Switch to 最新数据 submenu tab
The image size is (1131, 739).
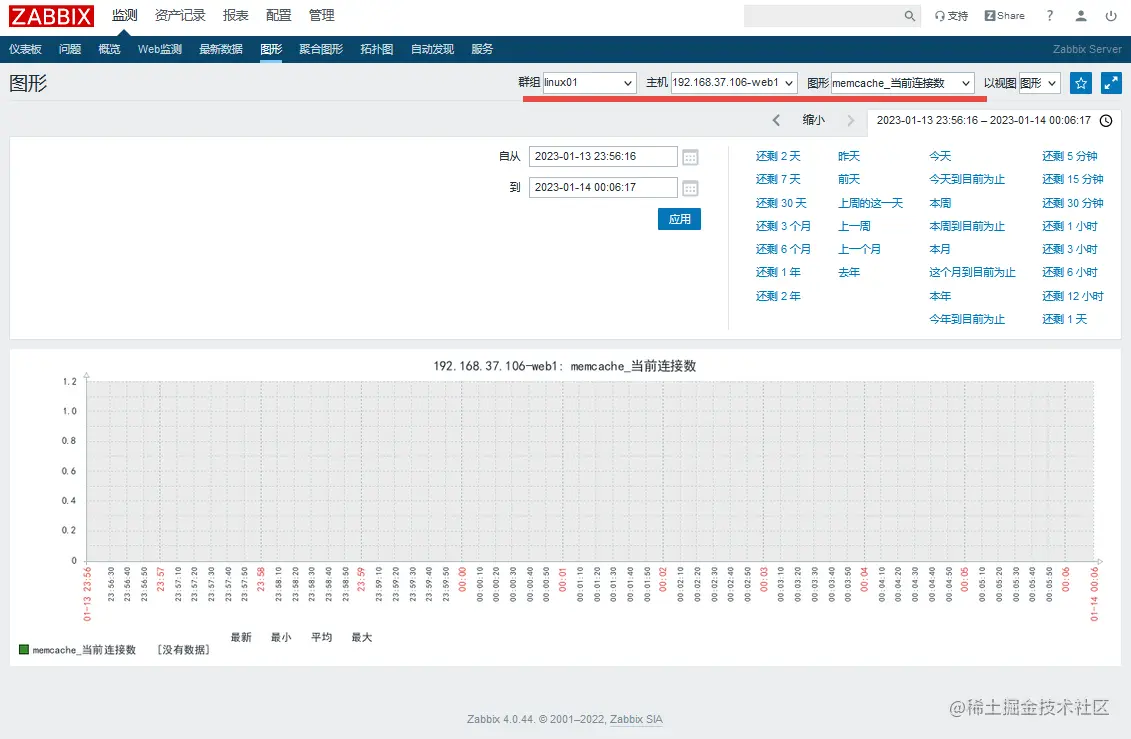point(221,49)
